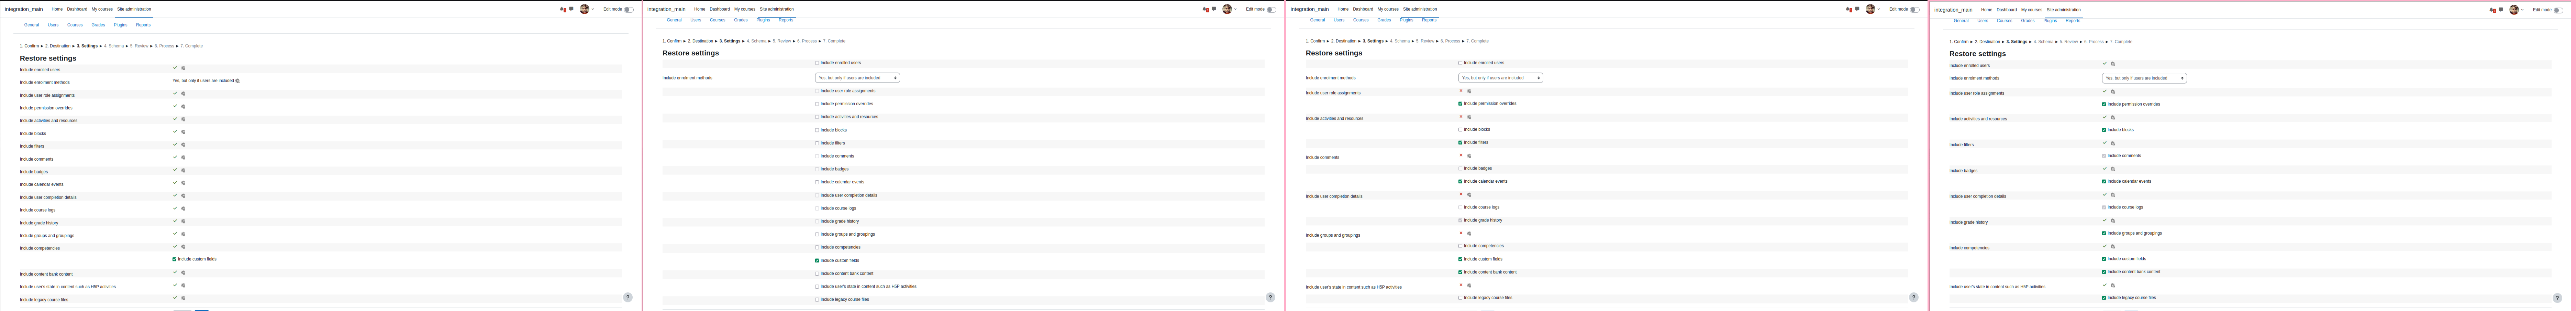Untick Include custom fields checkbox, second pane

pyautogui.click(x=817, y=261)
